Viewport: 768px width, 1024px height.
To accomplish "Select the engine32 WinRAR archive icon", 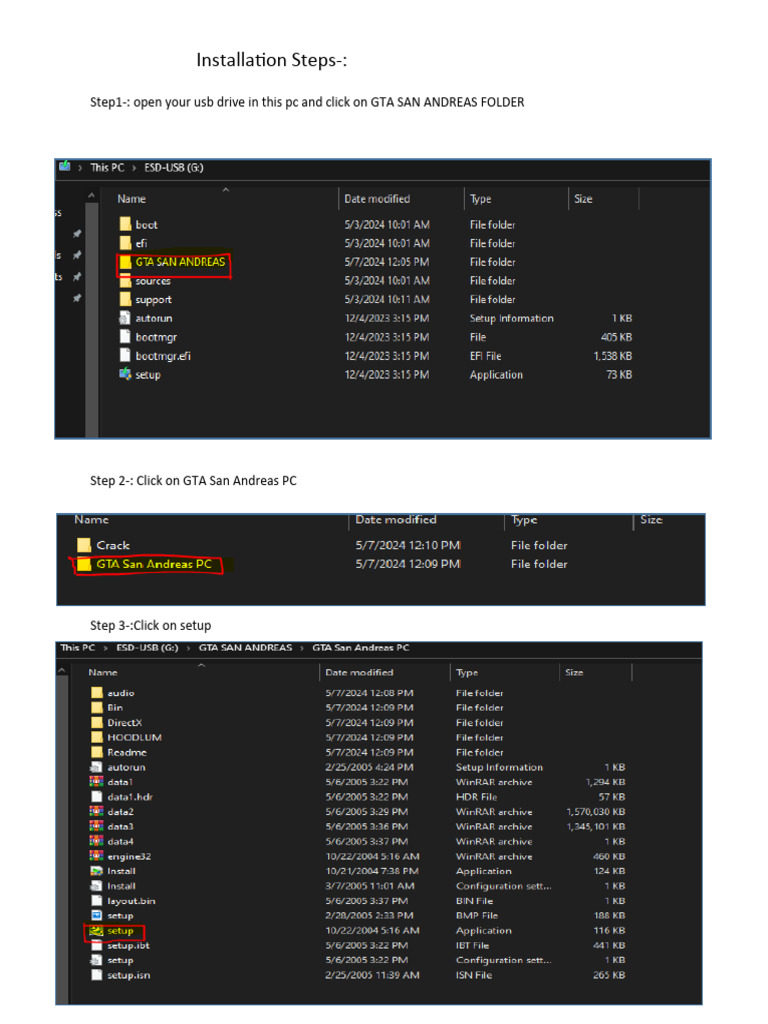I will pos(97,856).
